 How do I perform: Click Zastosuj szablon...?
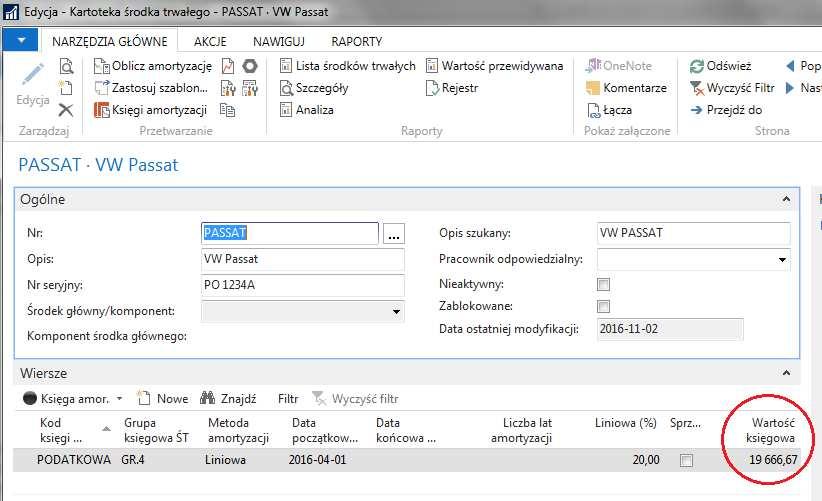[x=151, y=88]
